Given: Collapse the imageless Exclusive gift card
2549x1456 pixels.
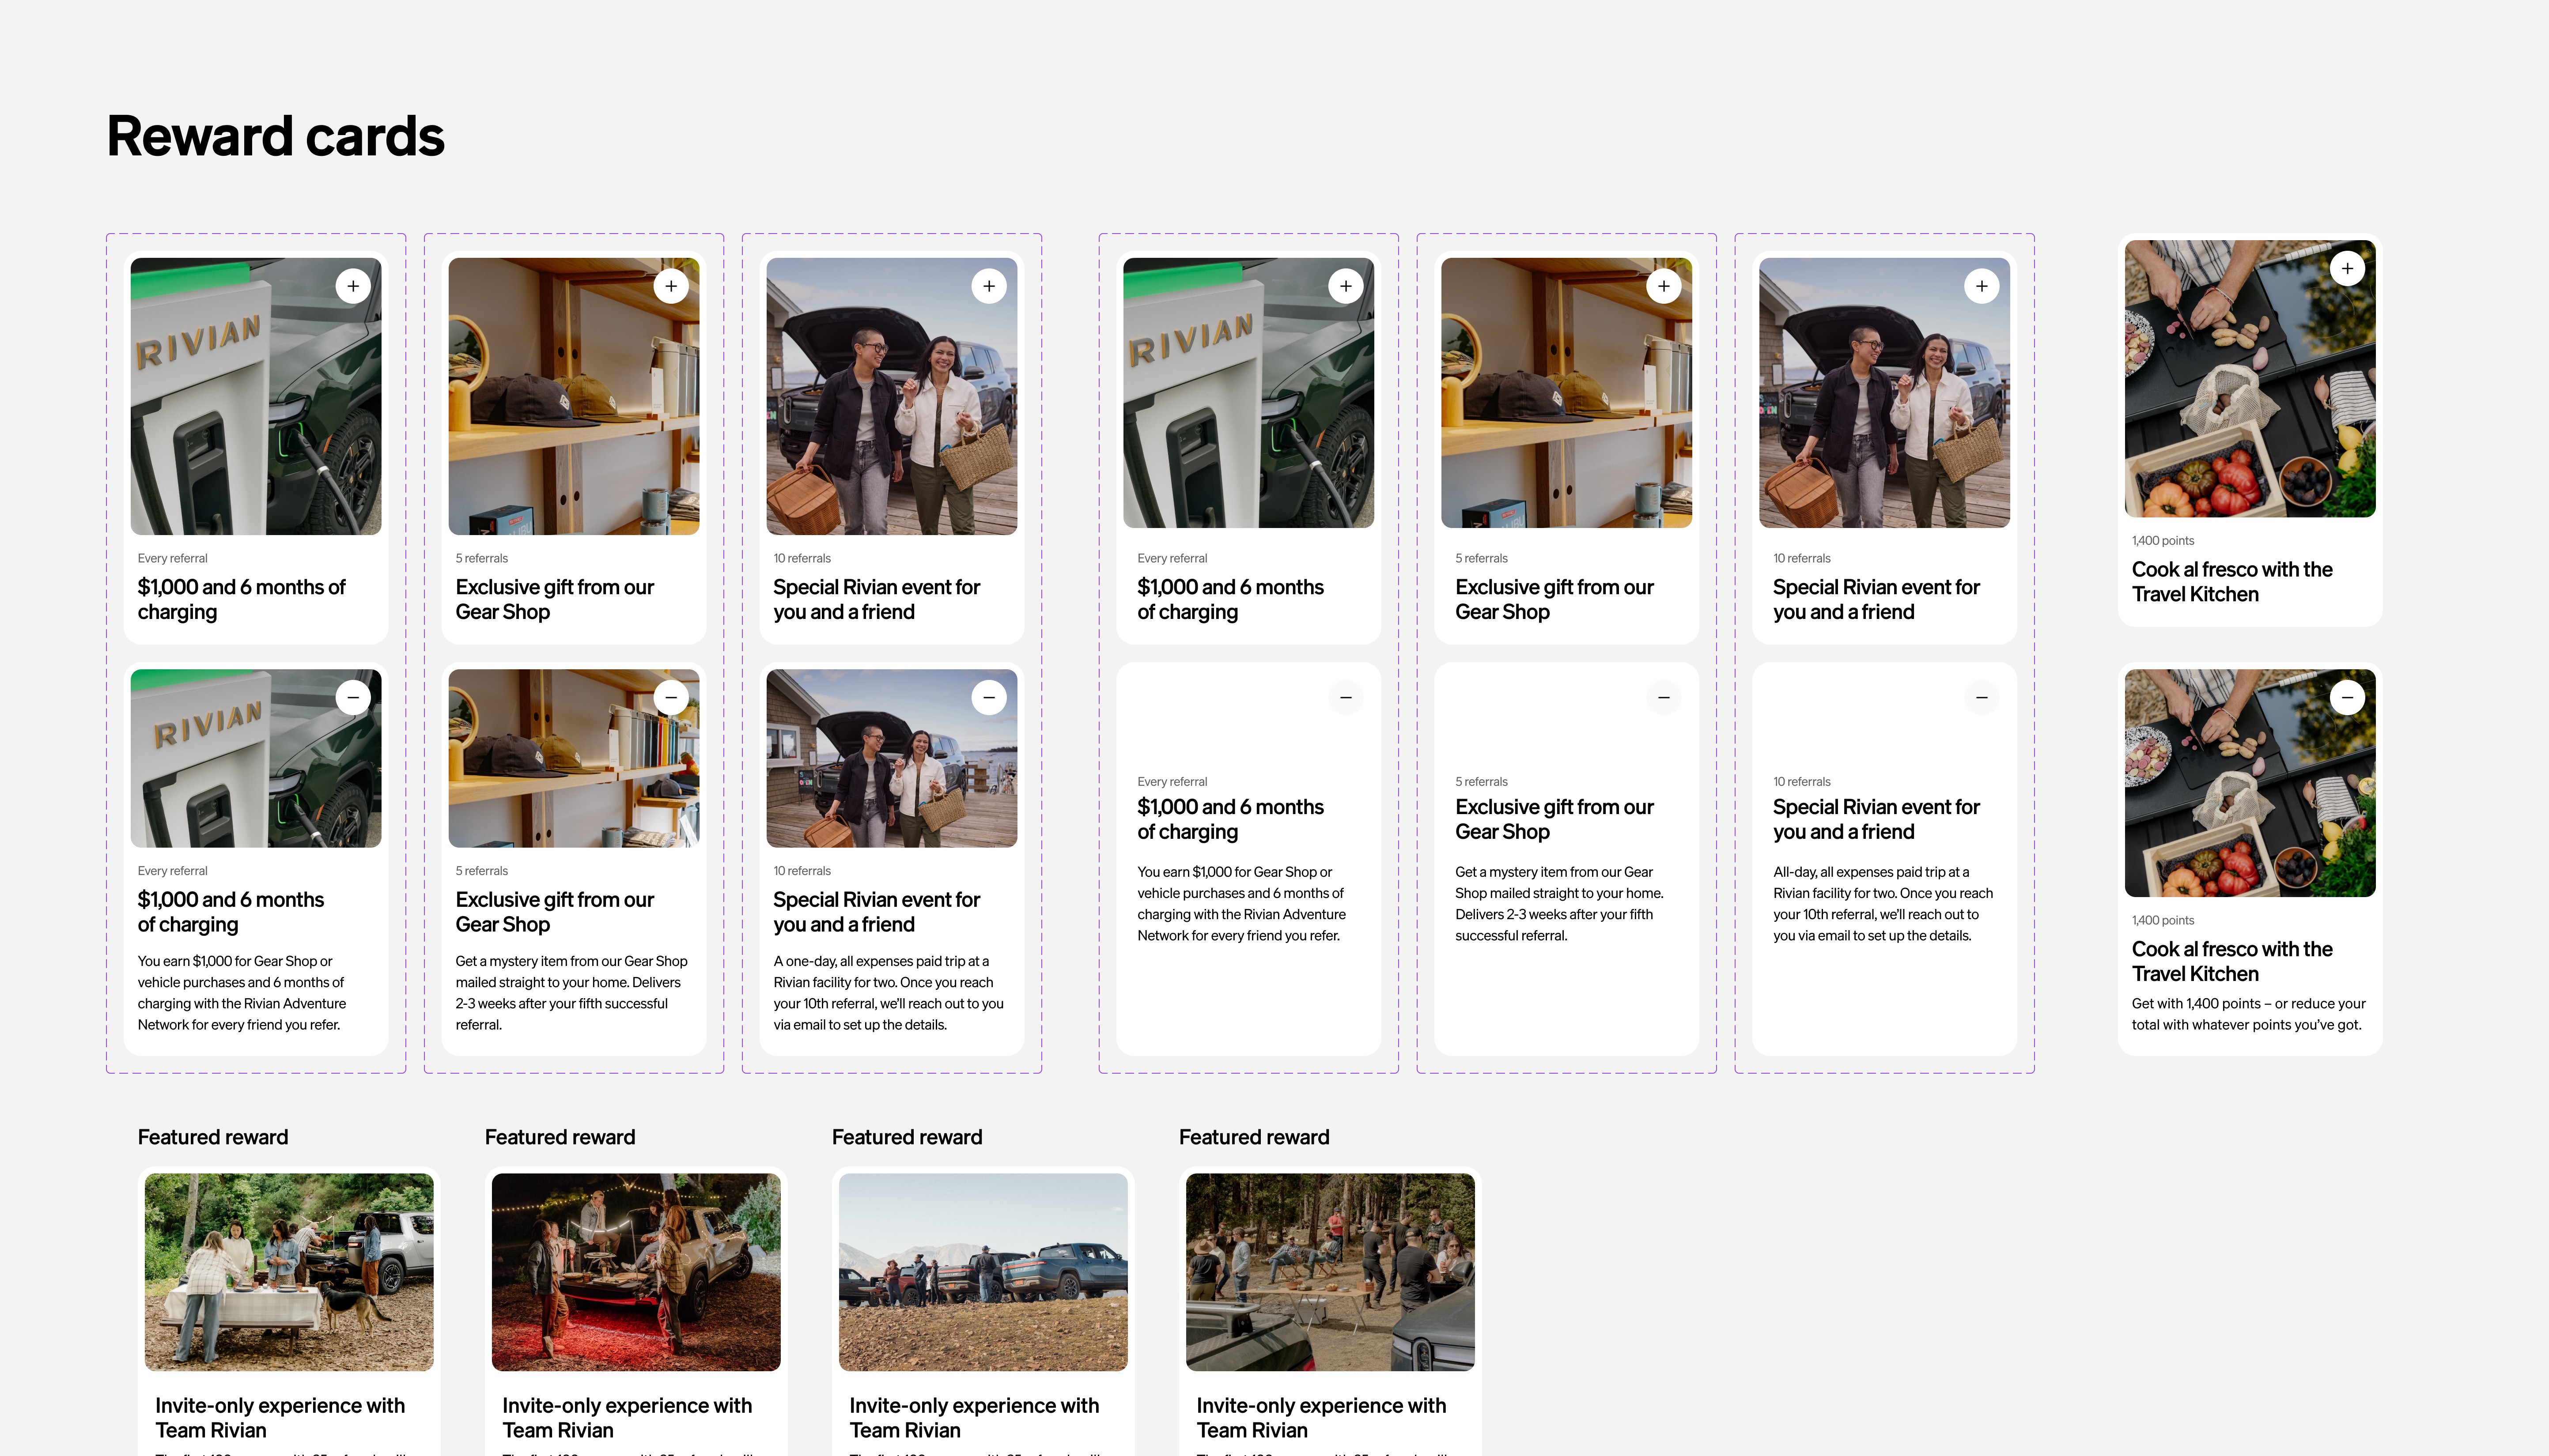Looking at the screenshot, I should [1664, 697].
